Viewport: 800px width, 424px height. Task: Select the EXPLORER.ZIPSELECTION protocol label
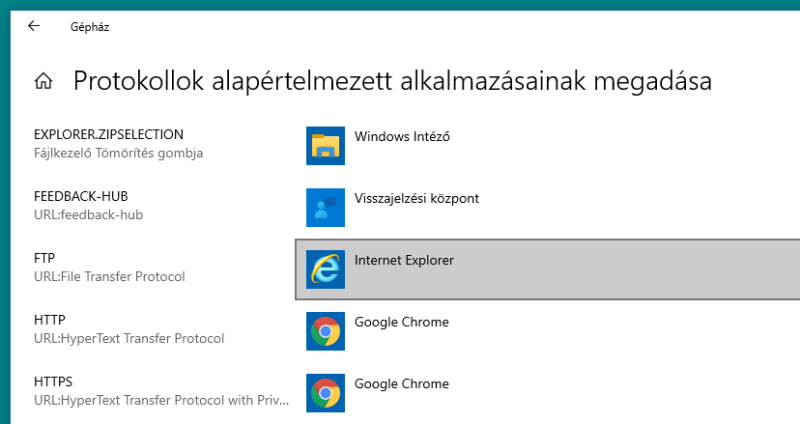click(x=109, y=134)
